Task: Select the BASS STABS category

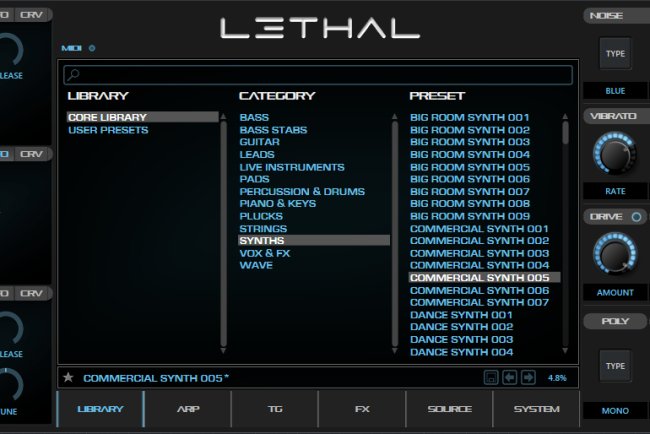Action: click(273, 130)
